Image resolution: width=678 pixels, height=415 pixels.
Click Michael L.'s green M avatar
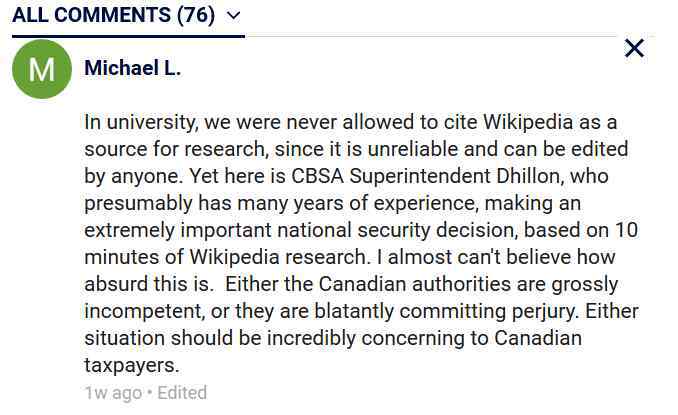(42, 69)
